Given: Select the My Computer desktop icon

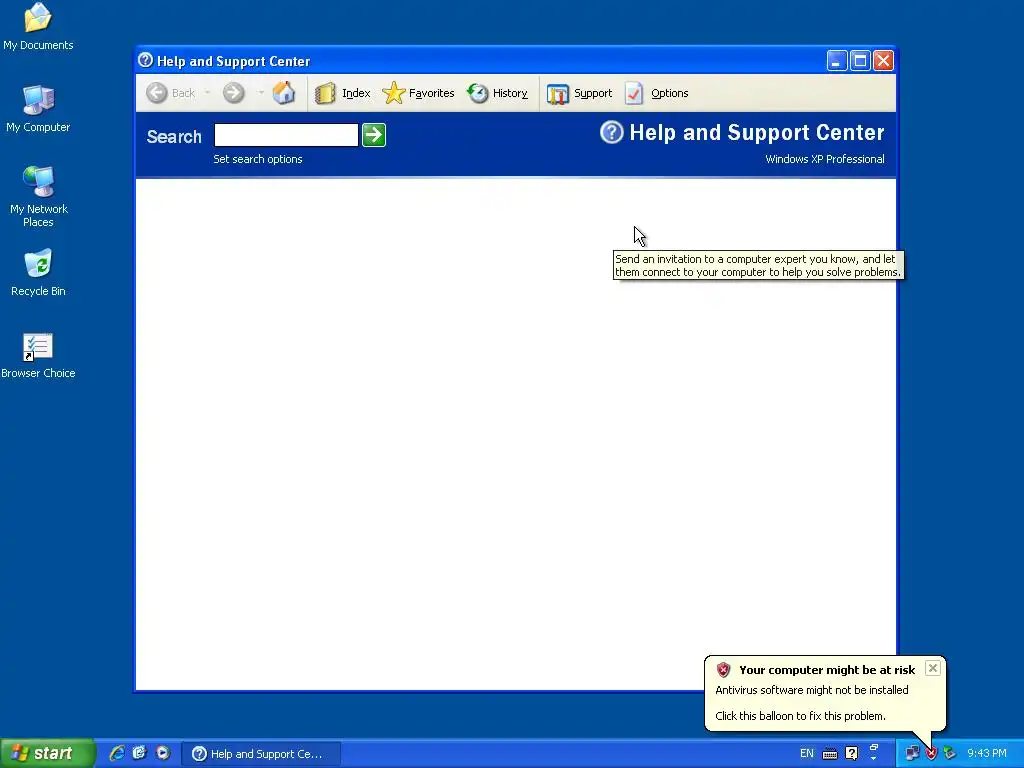Looking at the screenshot, I should pyautogui.click(x=38, y=108).
